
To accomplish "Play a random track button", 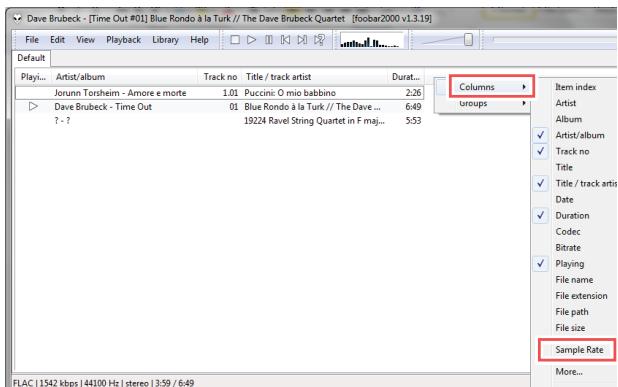I will [x=319, y=40].
